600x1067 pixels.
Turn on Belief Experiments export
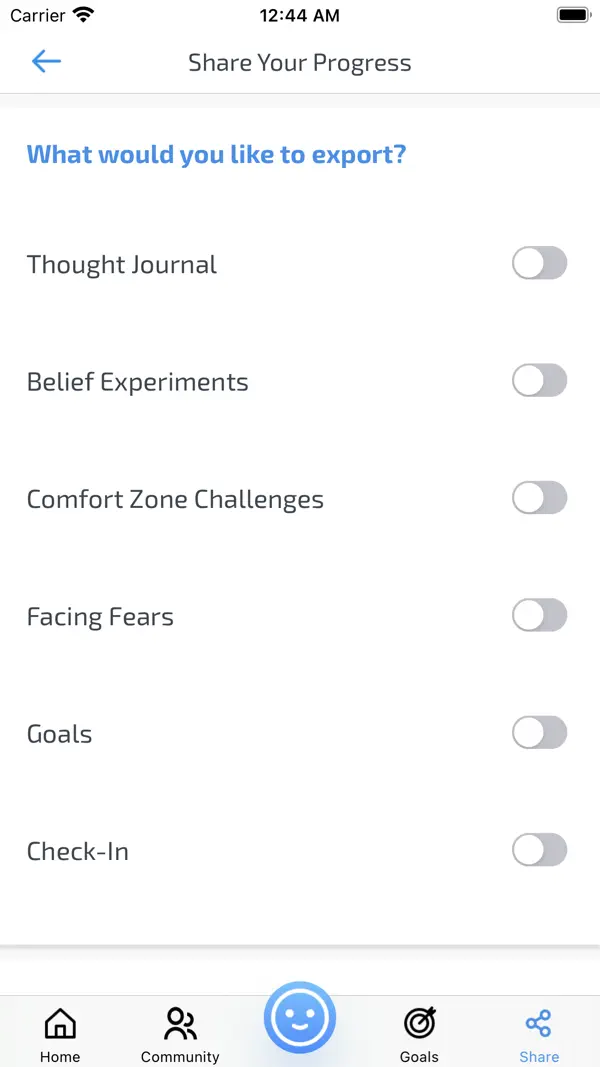[x=539, y=380]
